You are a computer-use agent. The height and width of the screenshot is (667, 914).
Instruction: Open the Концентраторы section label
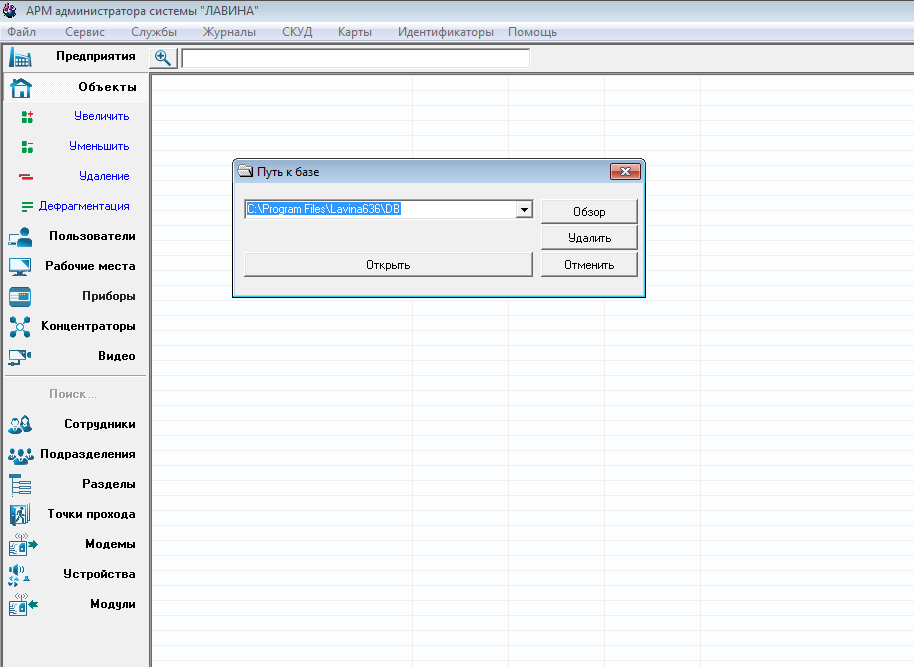click(88, 326)
